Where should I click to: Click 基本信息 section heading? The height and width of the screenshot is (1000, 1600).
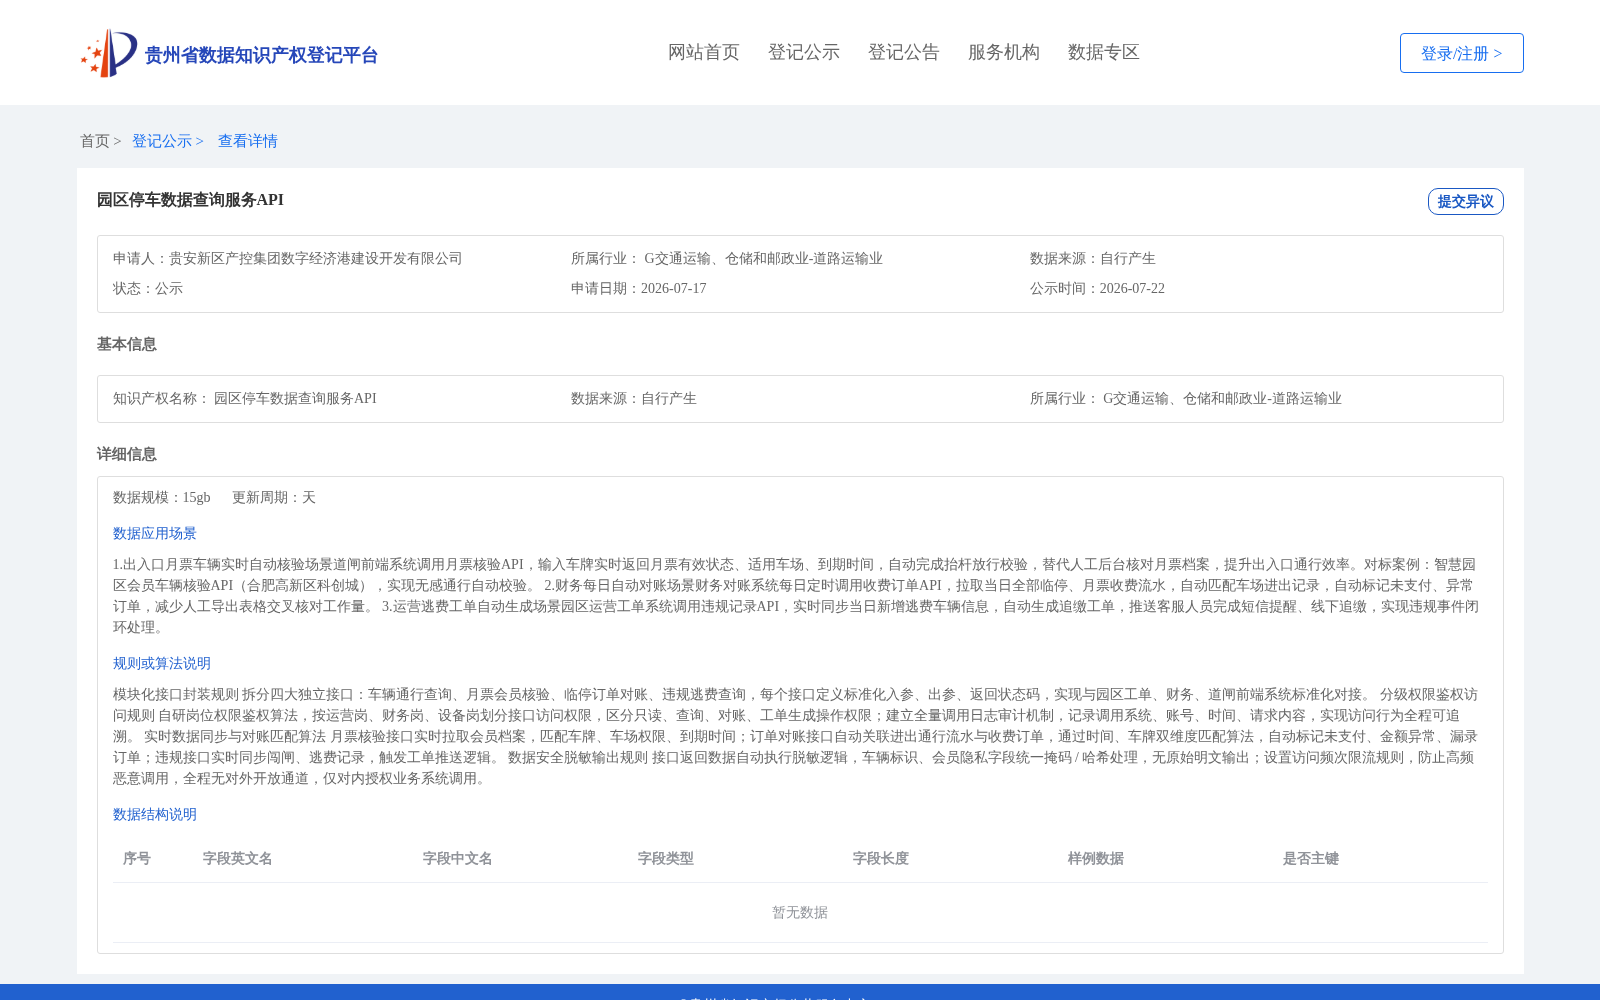tap(127, 344)
